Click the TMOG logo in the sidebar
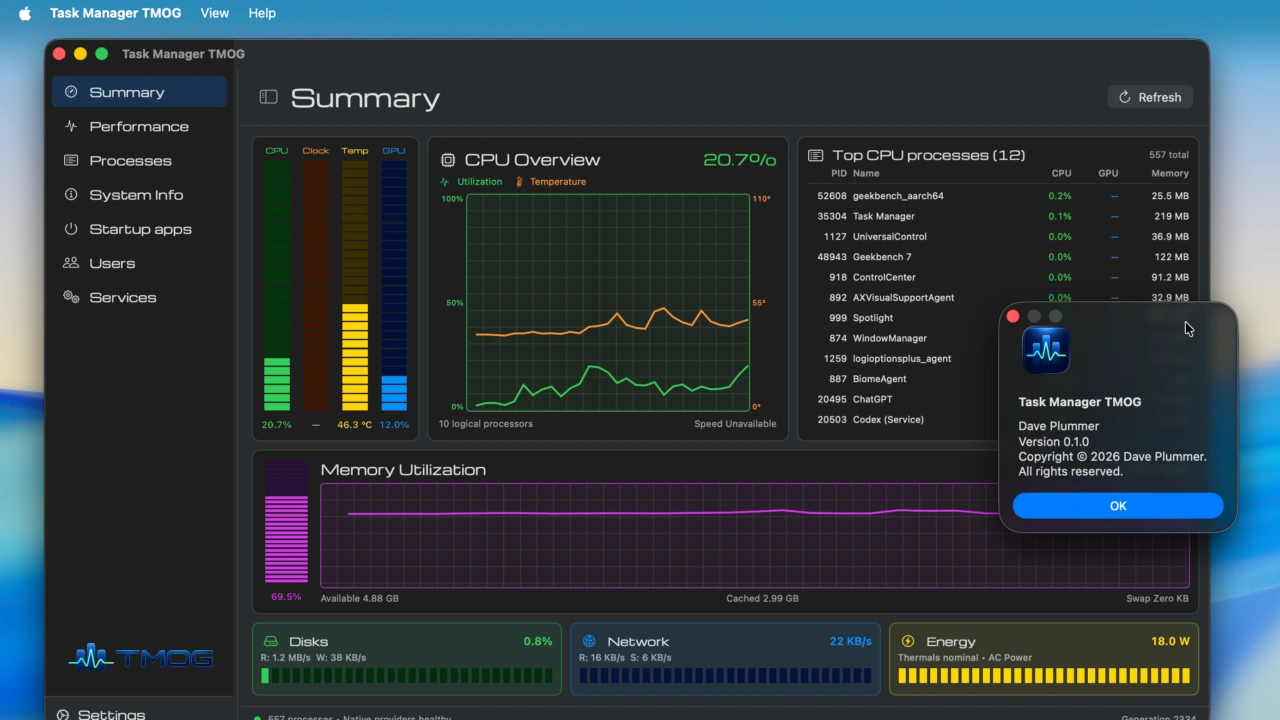The image size is (1280, 720). tap(140, 657)
